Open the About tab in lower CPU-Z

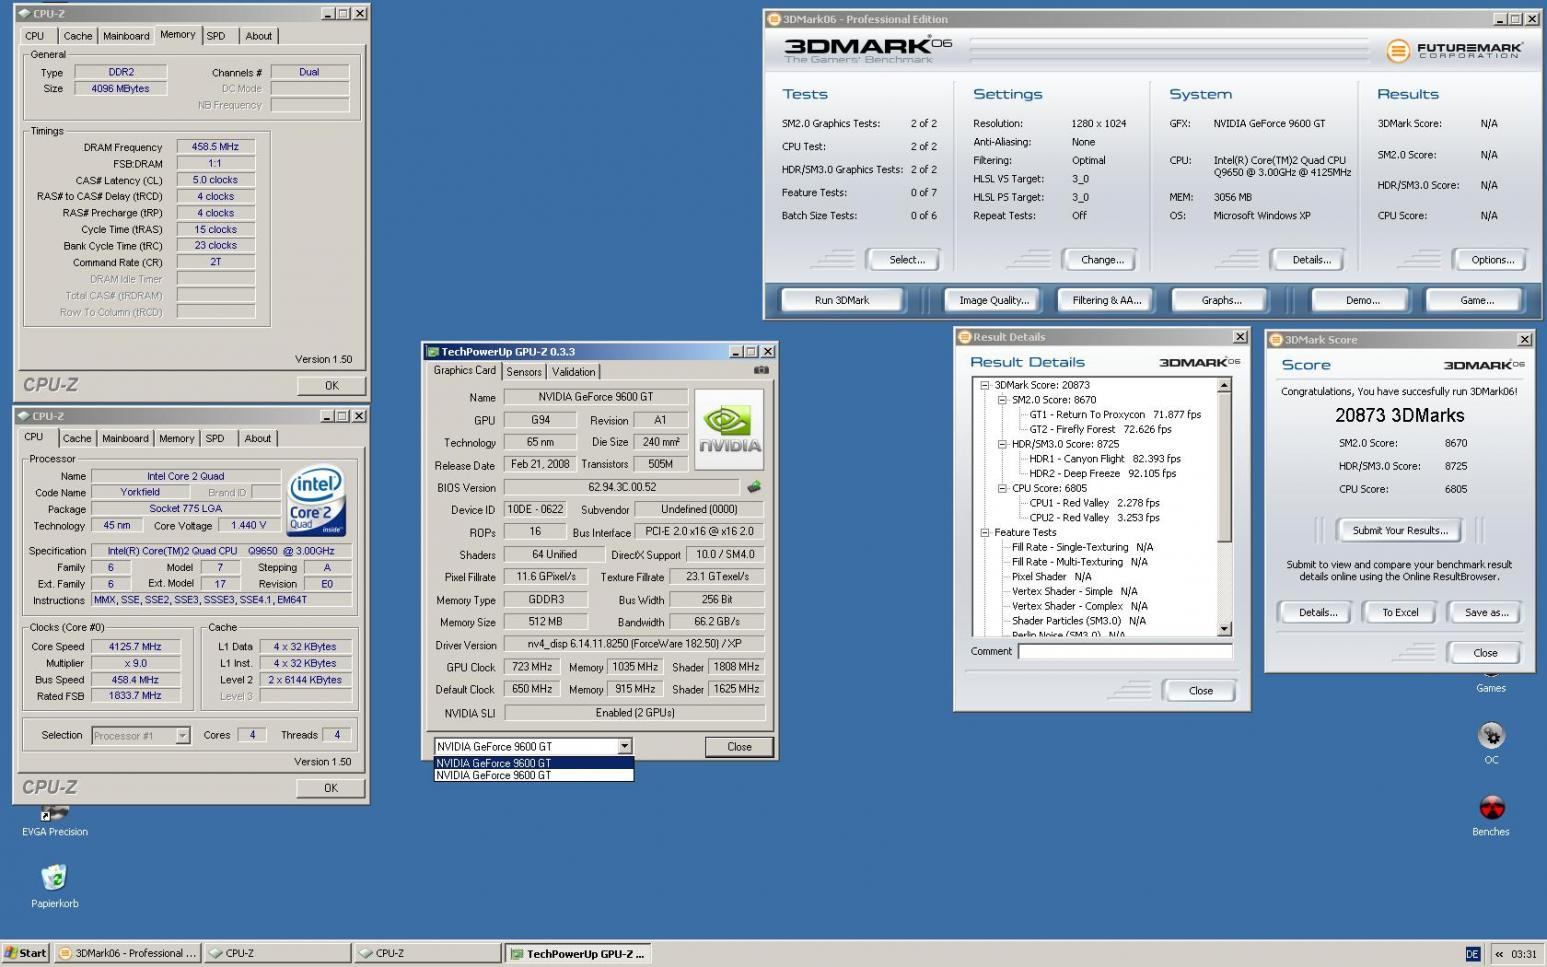[257, 438]
